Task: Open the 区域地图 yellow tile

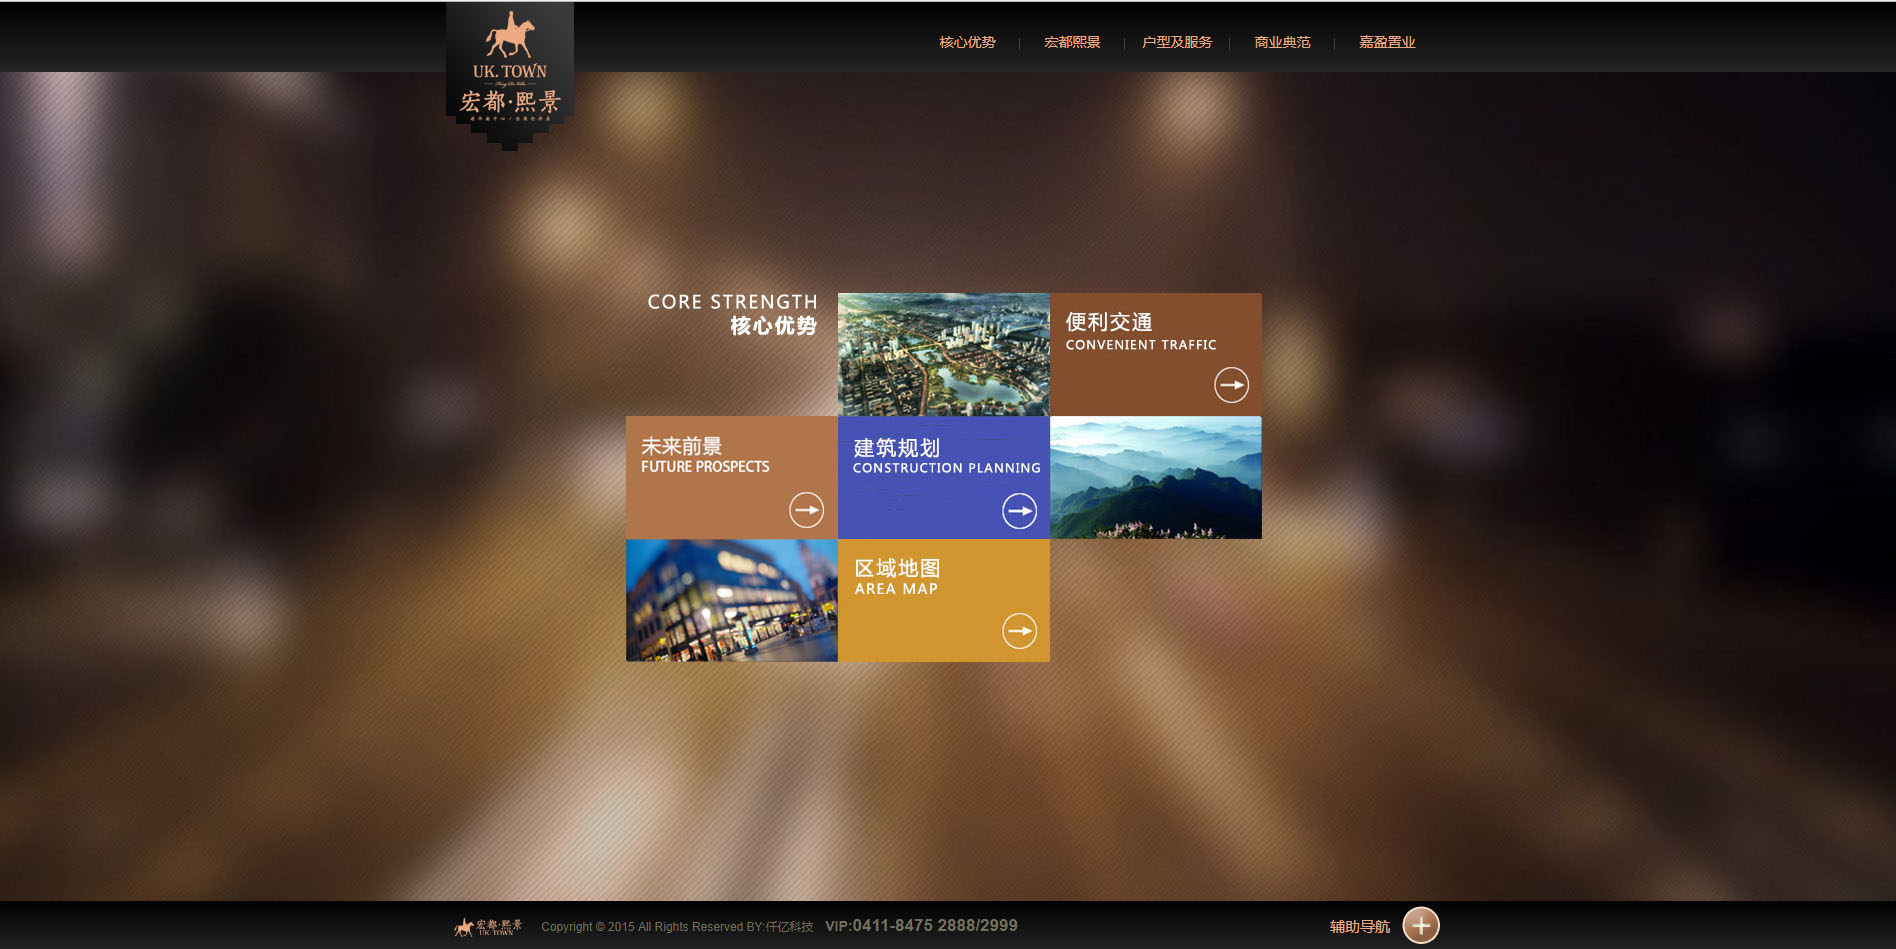Action: 943,600
